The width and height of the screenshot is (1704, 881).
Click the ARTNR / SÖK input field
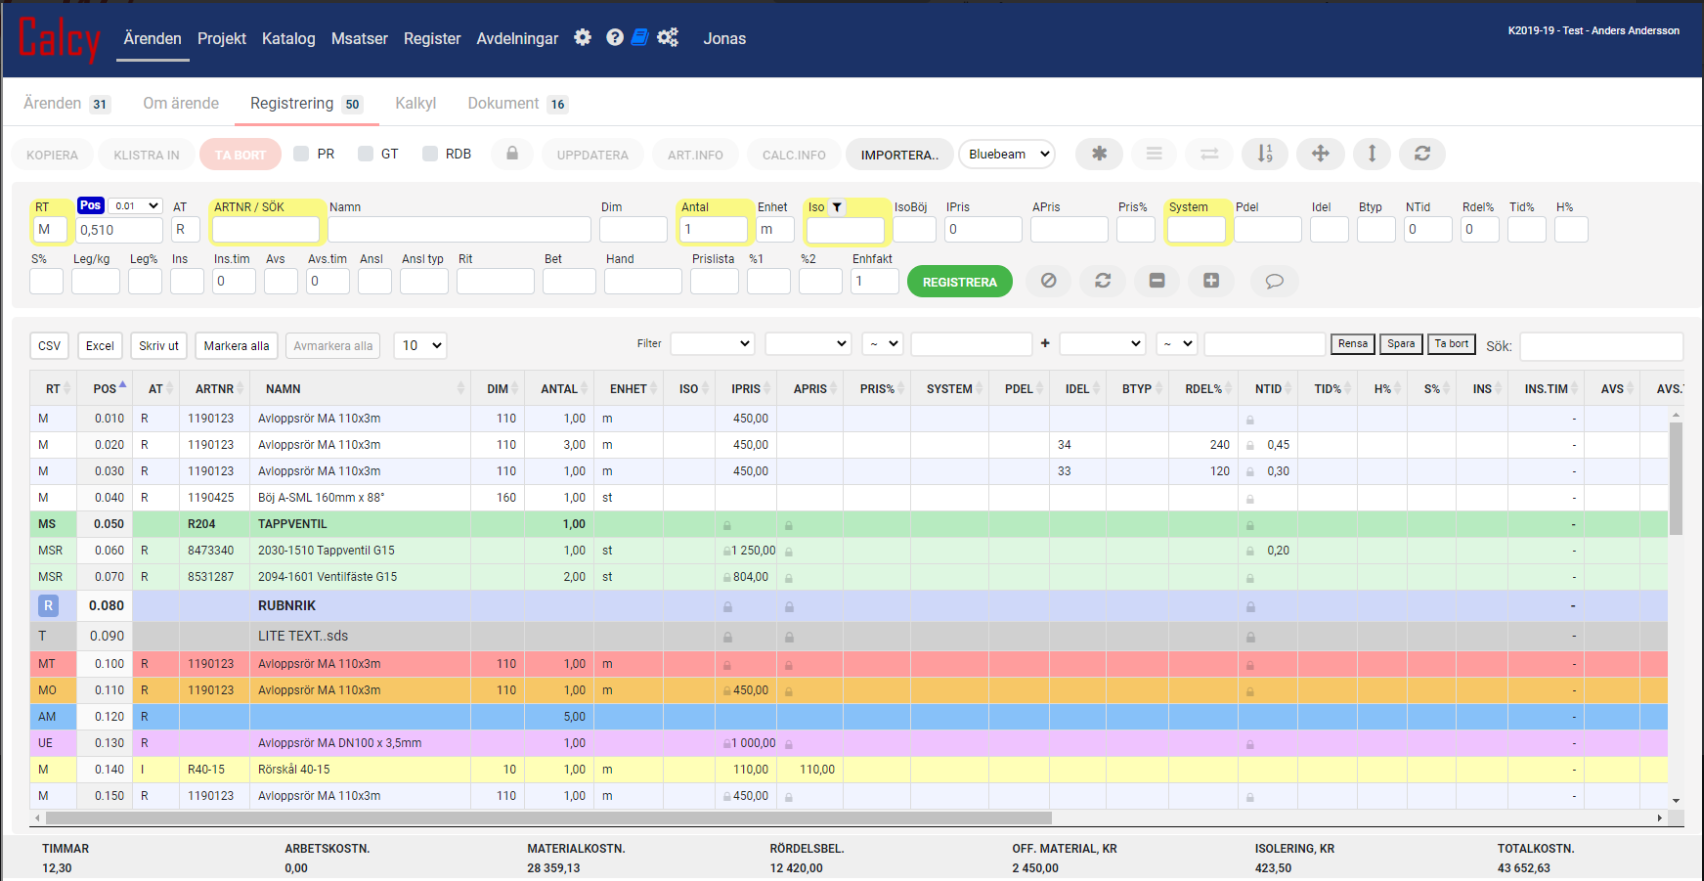pos(265,230)
